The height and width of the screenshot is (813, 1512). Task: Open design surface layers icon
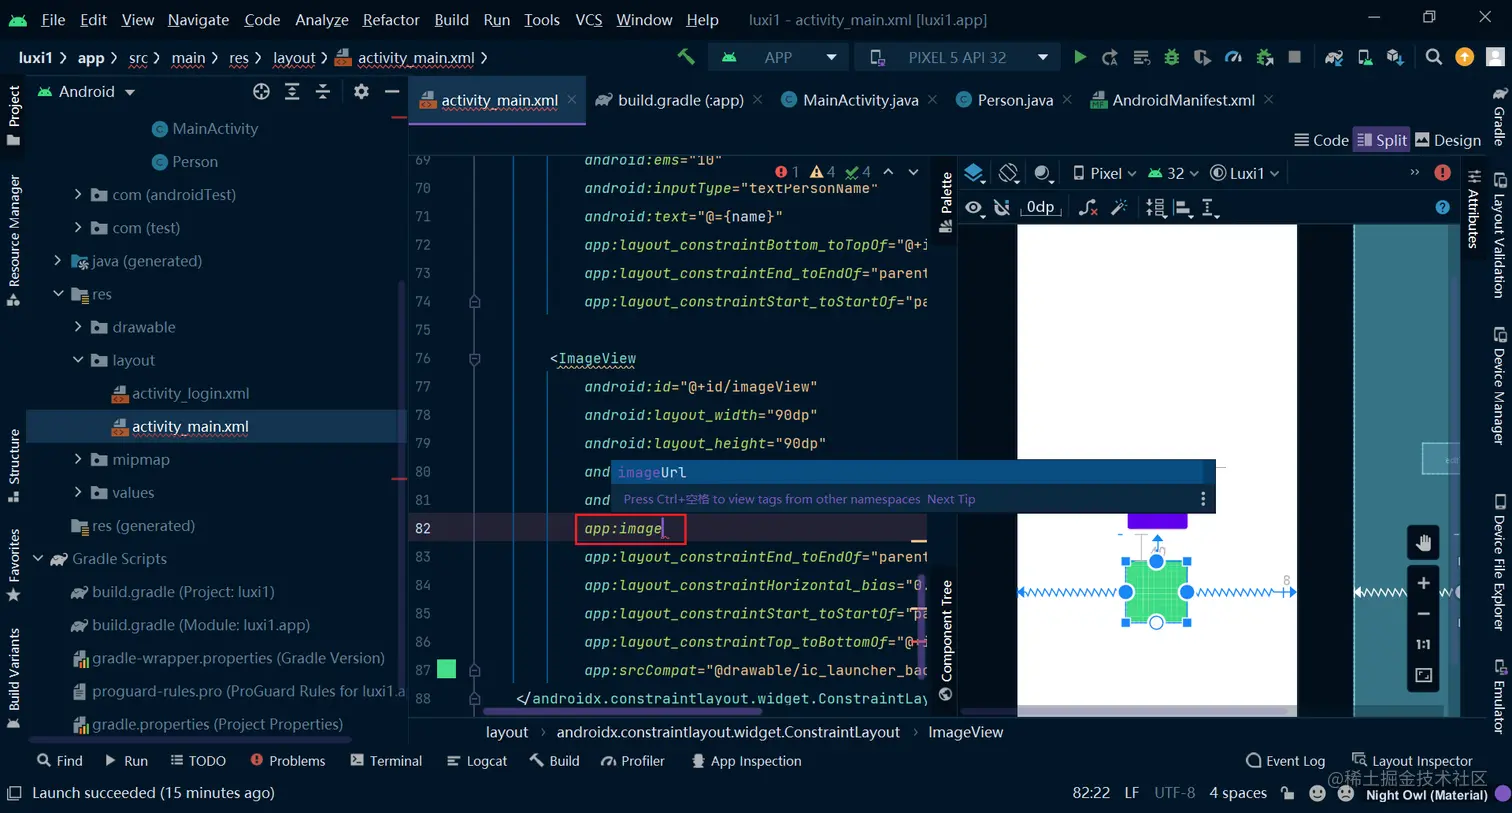click(975, 174)
